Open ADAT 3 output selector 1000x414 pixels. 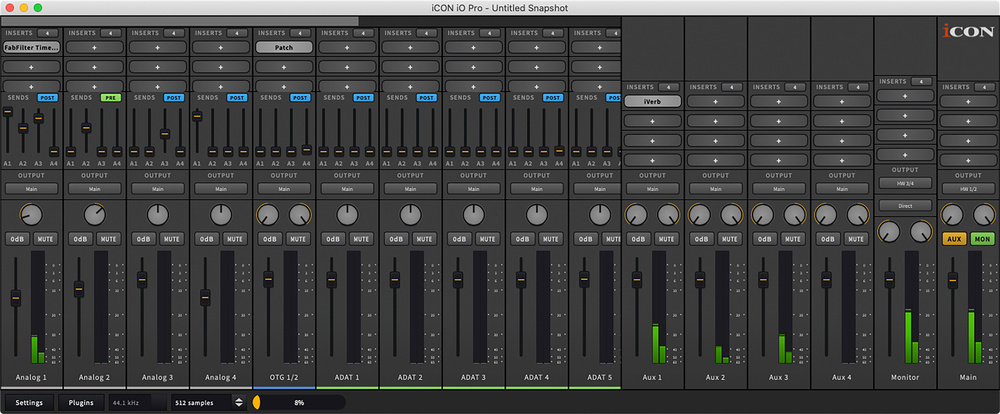pos(473,189)
